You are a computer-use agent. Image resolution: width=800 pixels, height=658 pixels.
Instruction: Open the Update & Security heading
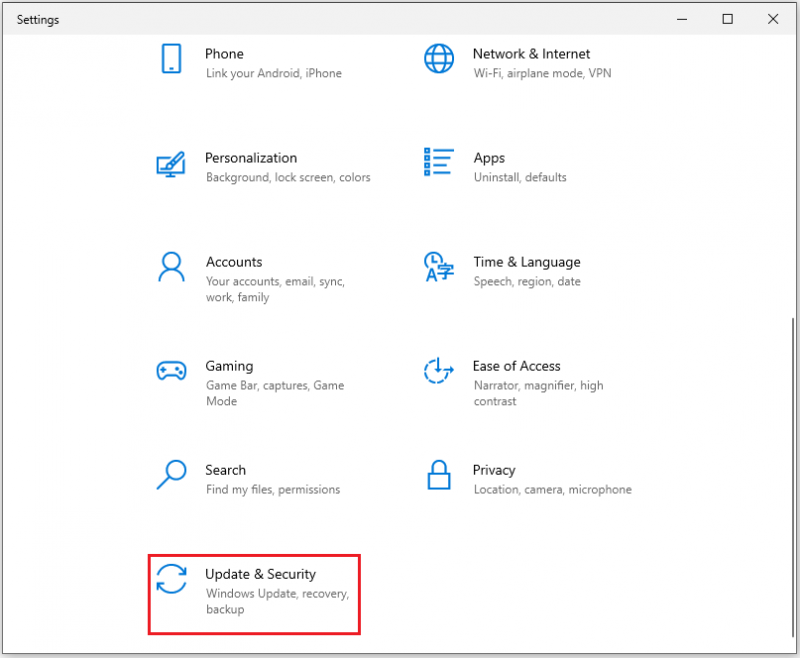click(260, 574)
